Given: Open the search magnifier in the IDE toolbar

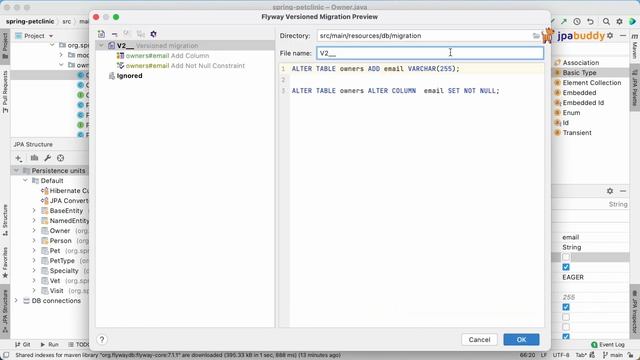Looking at the screenshot, I should (606, 21).
